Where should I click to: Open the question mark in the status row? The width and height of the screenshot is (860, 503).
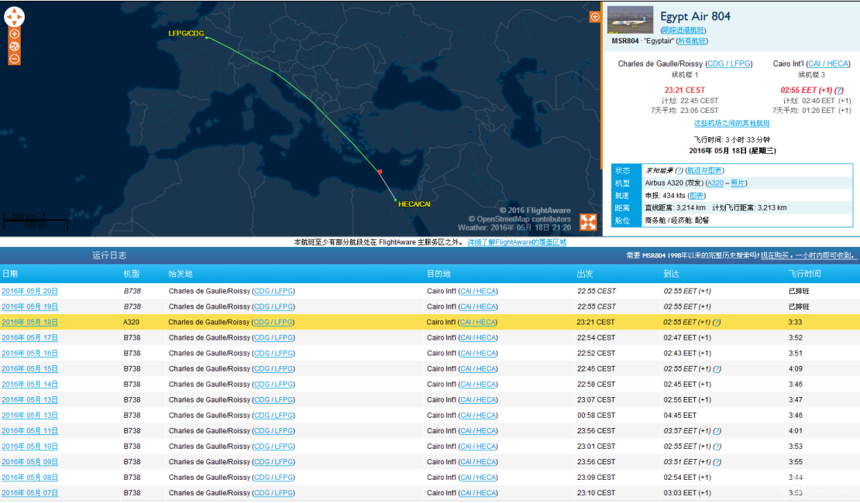[679, 171]
